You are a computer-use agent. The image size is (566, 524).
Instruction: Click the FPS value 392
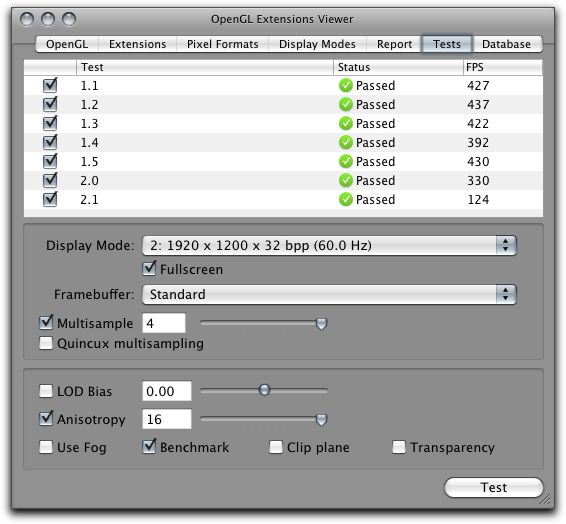click(x=478, y=142)
